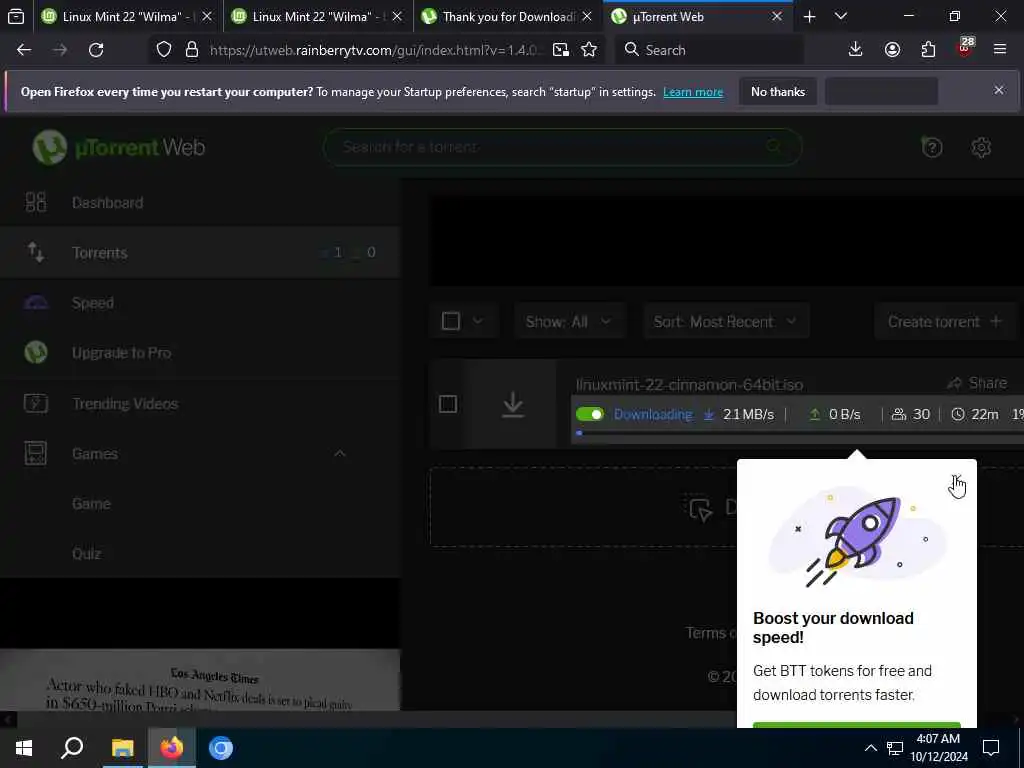
Task: Click the site padlock icon
Action: 191,50
